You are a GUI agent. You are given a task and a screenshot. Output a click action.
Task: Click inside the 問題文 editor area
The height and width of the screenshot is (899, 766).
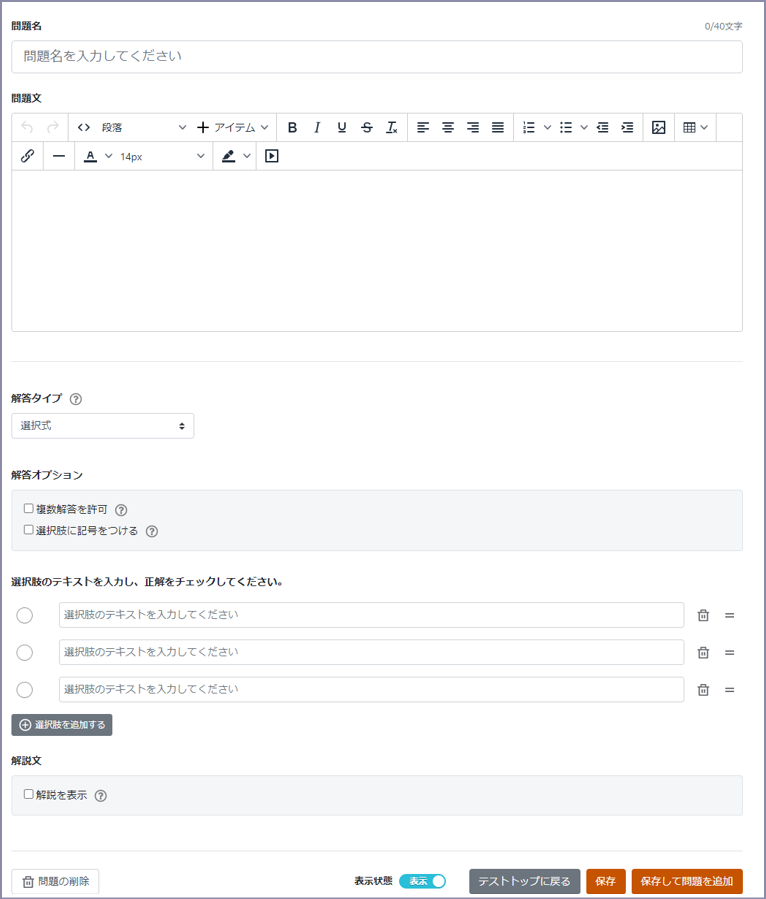click(x=377, y=251)
